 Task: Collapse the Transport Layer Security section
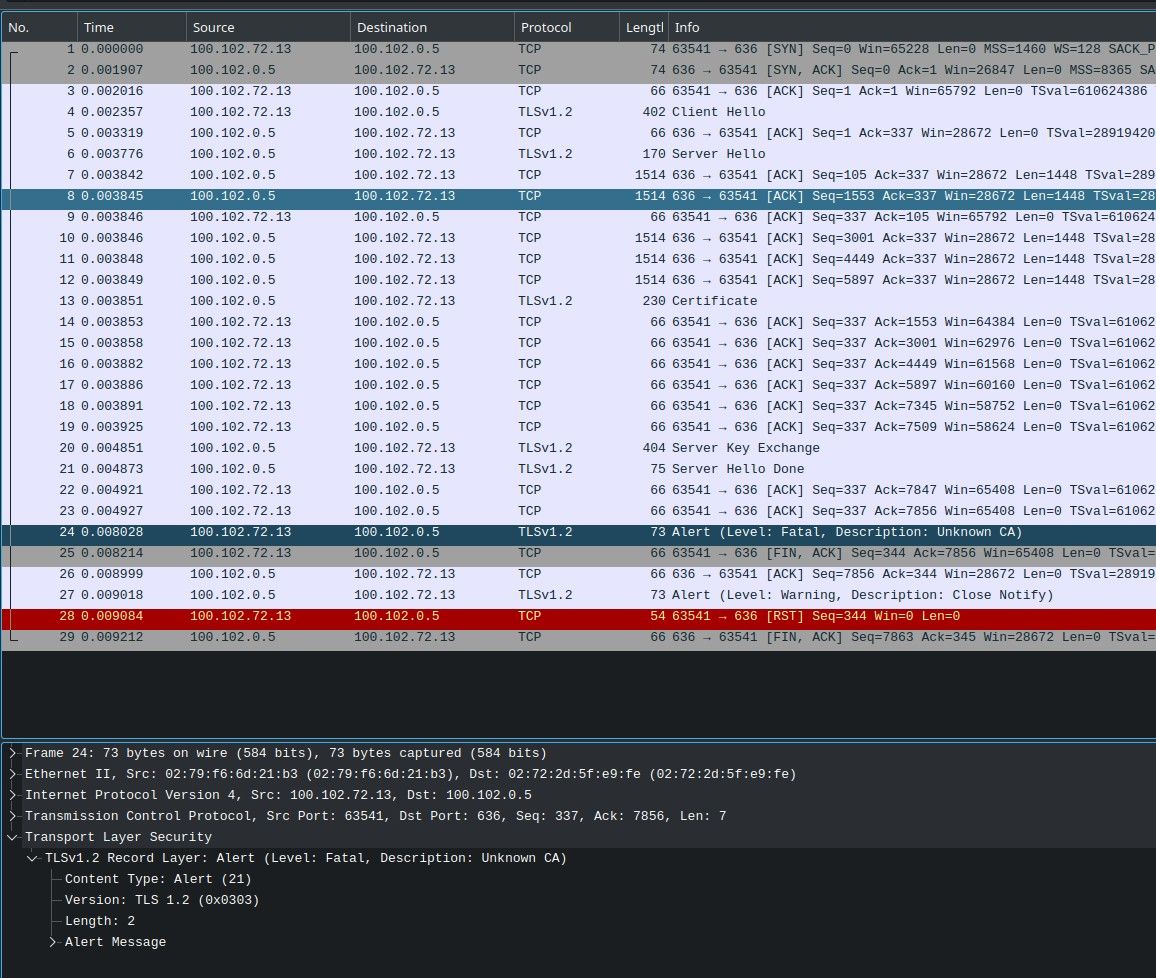point(13,837)
